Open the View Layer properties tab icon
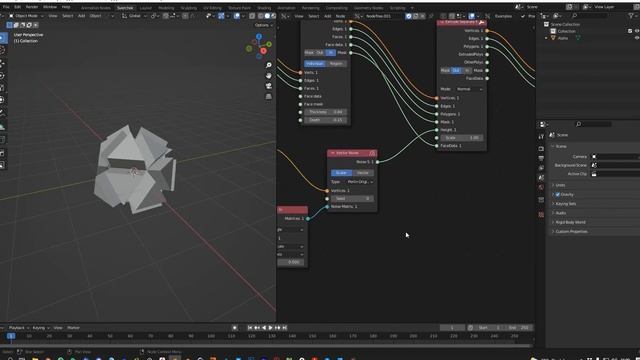 click(541, 168)
